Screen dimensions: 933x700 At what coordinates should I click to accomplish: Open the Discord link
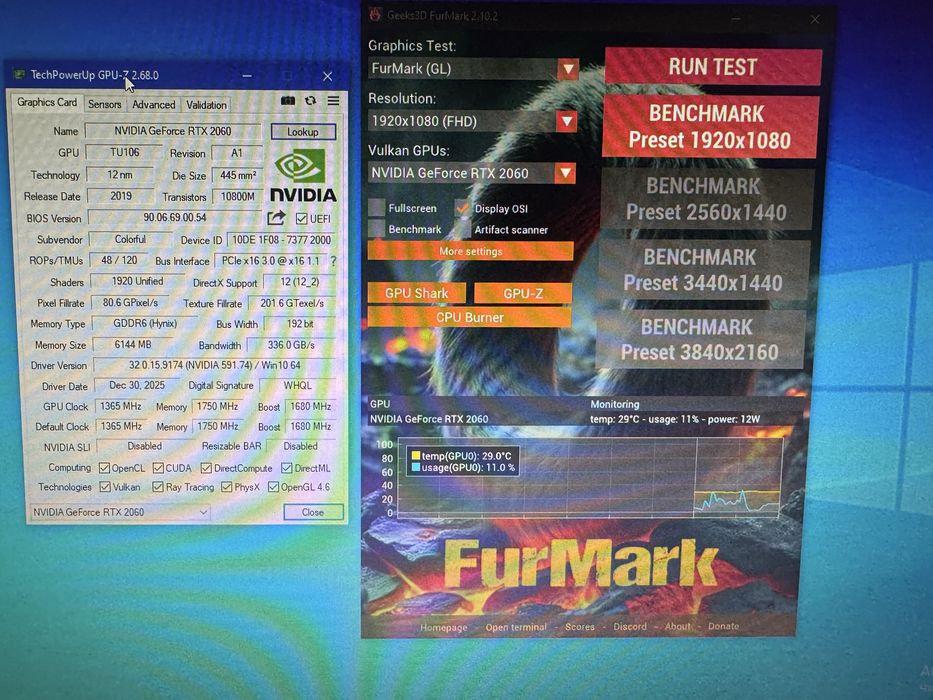point(630,626)
